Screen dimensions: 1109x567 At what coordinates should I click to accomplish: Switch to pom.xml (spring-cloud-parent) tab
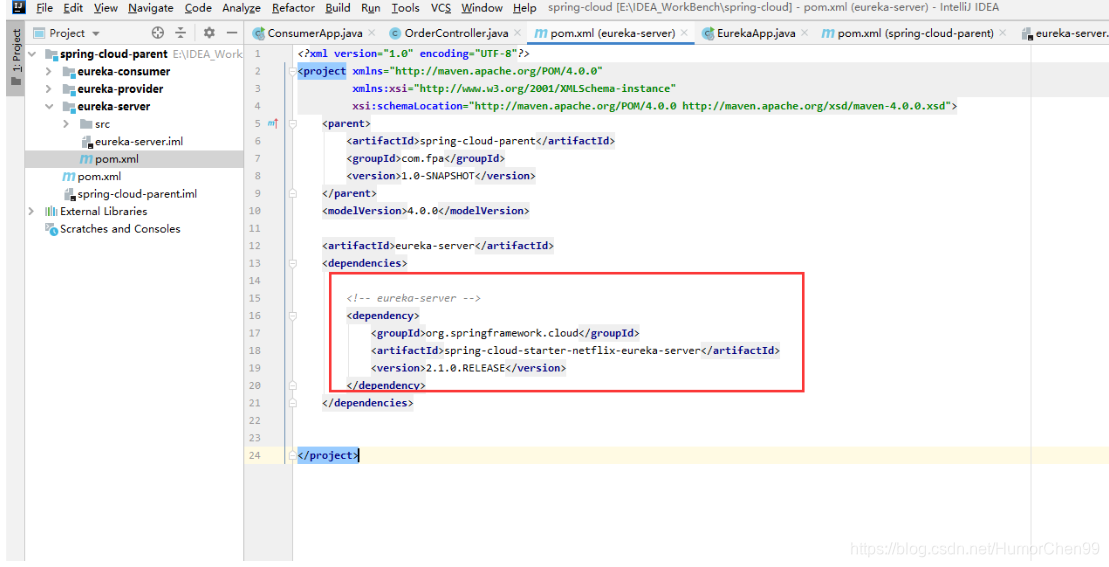click(x=915, y=33)
